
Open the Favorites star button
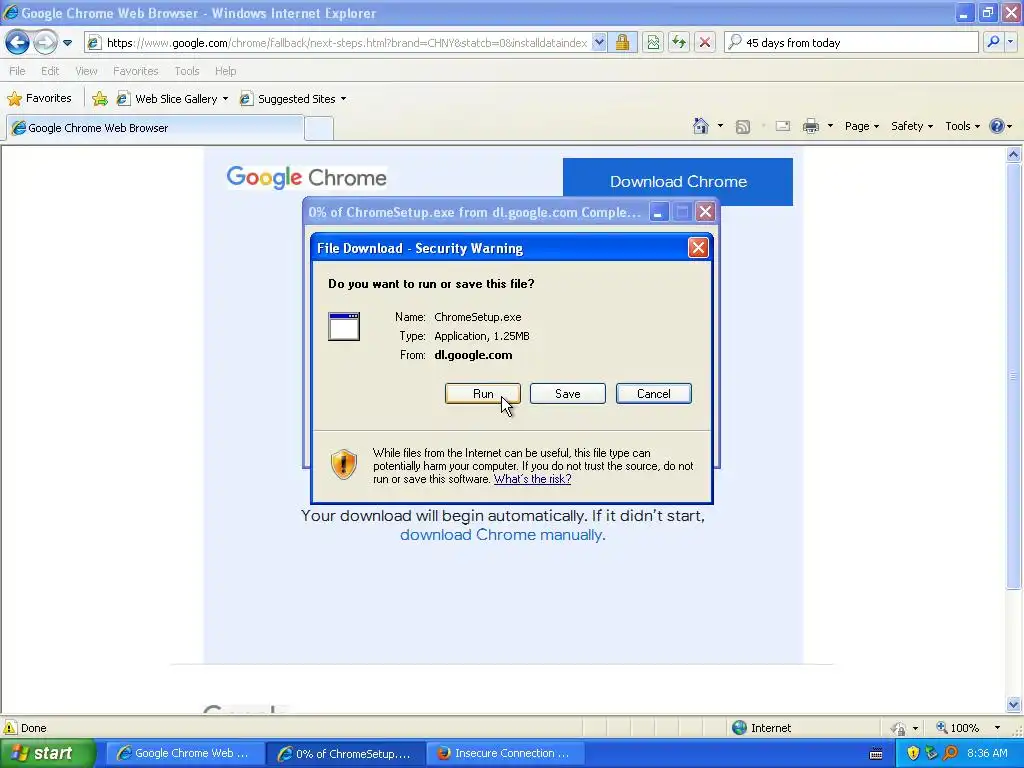(x=39, y=99)
